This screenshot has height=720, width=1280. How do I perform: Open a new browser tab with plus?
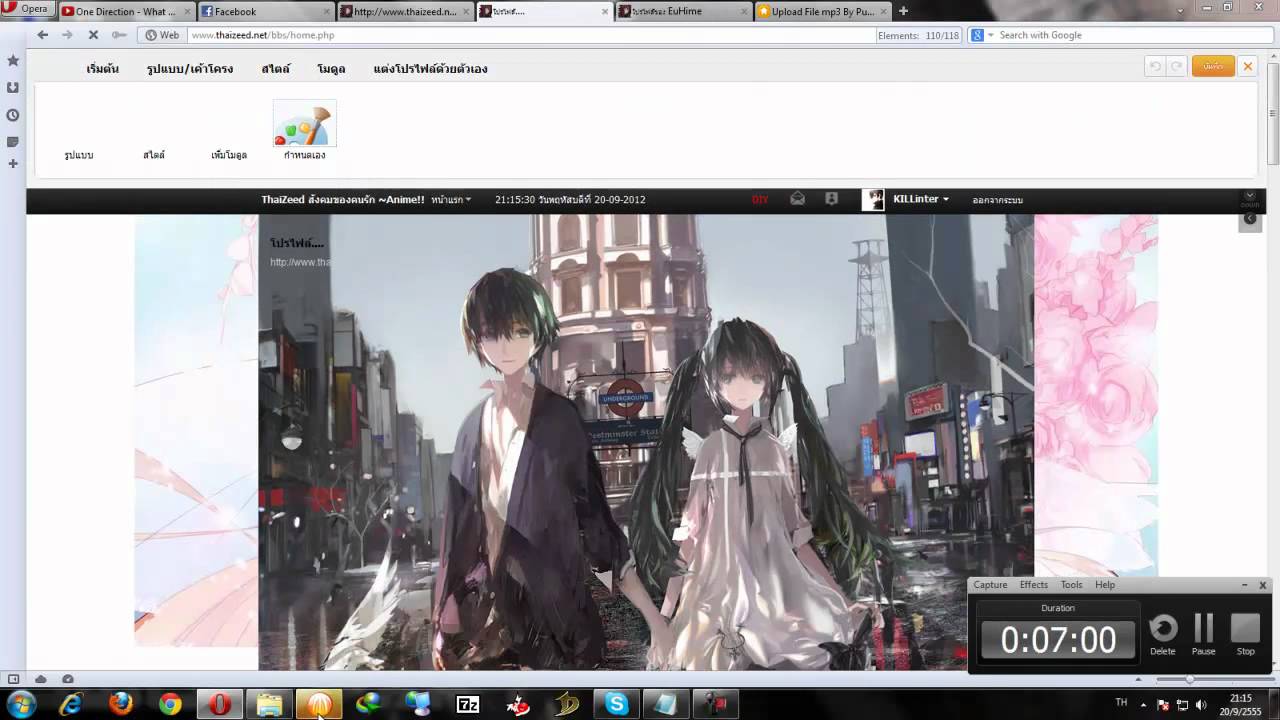pyautogui.click(x=904, y=11)
